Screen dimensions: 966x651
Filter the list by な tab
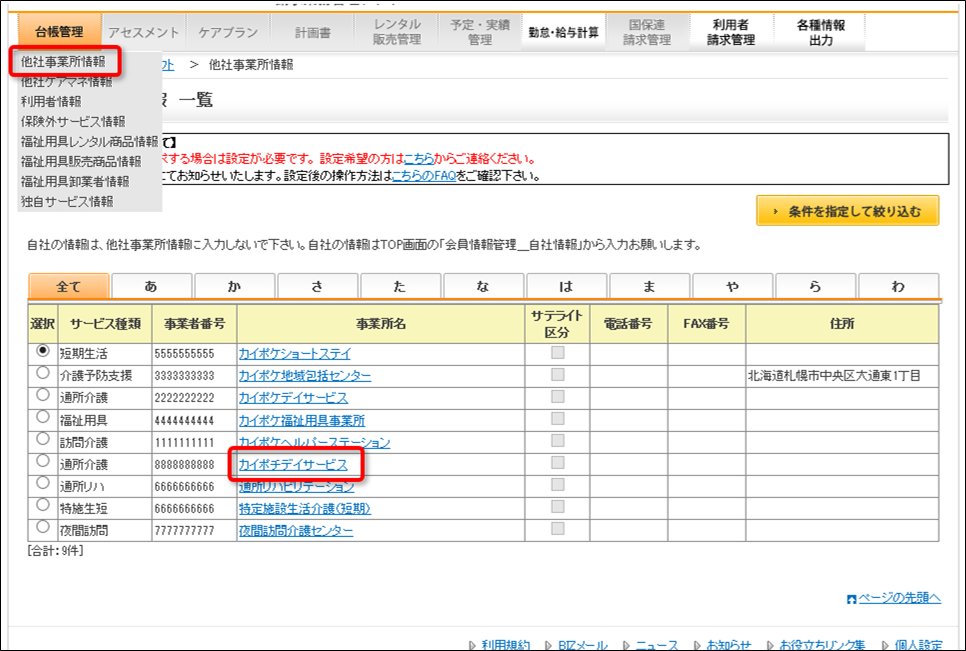point(484,286)
